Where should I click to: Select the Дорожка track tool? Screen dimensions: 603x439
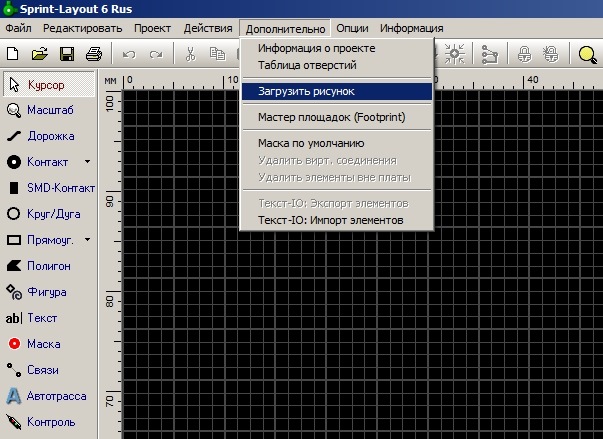(49, 136)
